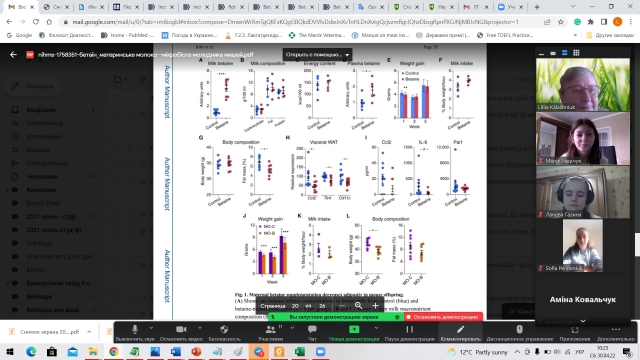This screenshot has height=360, width=640.
Task: Go back from PDF preview arrow
Action: pyautogui.click(x=13, y=55)
